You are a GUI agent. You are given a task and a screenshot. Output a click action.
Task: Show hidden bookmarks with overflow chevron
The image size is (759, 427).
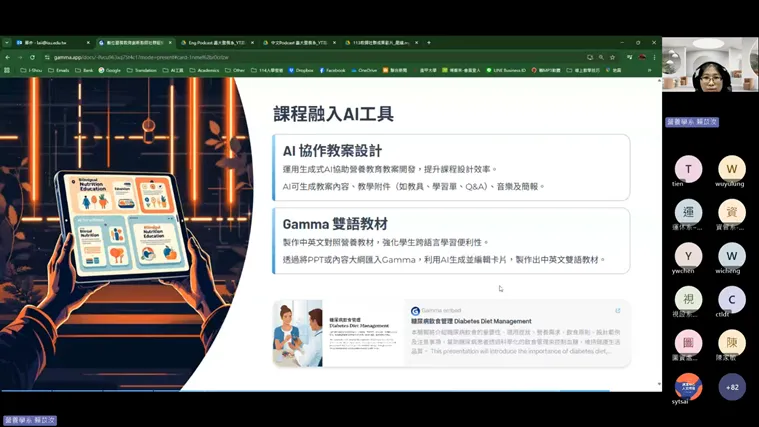coord(649,71)
